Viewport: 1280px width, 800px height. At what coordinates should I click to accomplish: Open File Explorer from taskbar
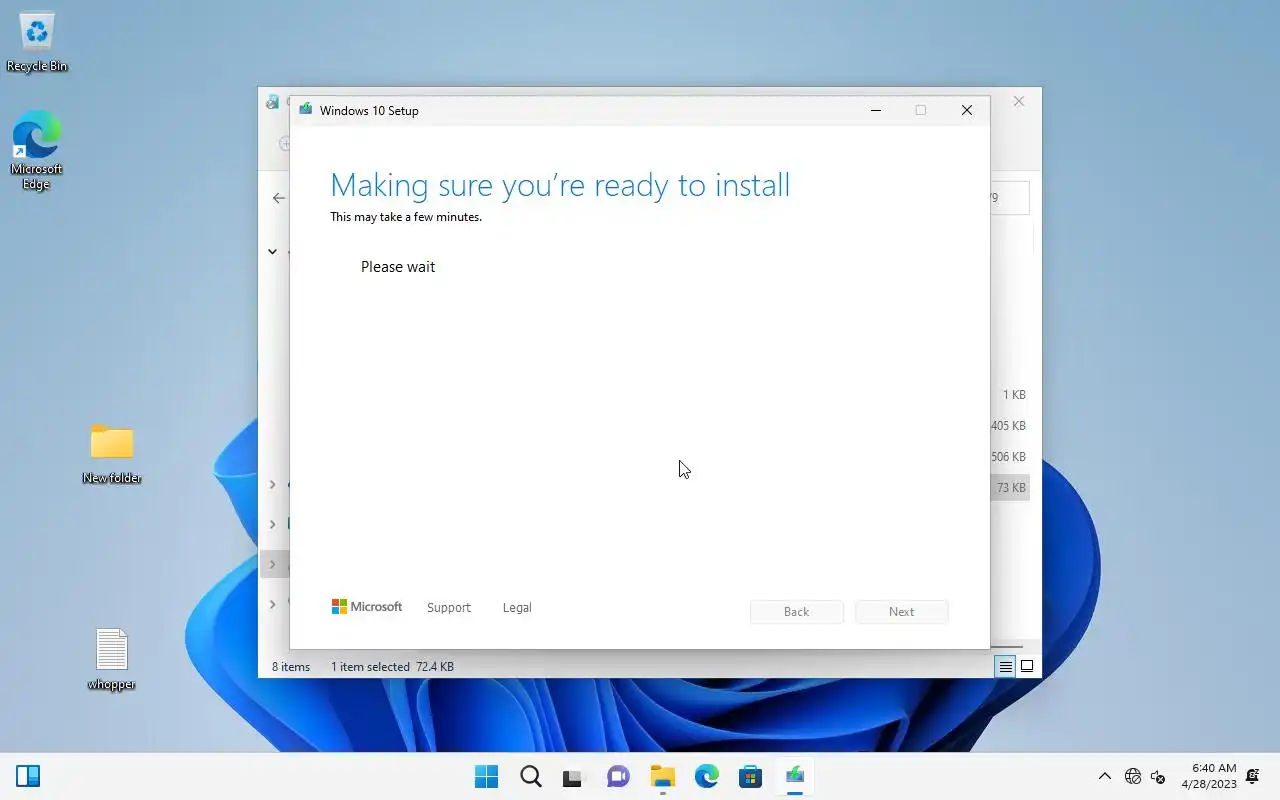coord(662,776)
